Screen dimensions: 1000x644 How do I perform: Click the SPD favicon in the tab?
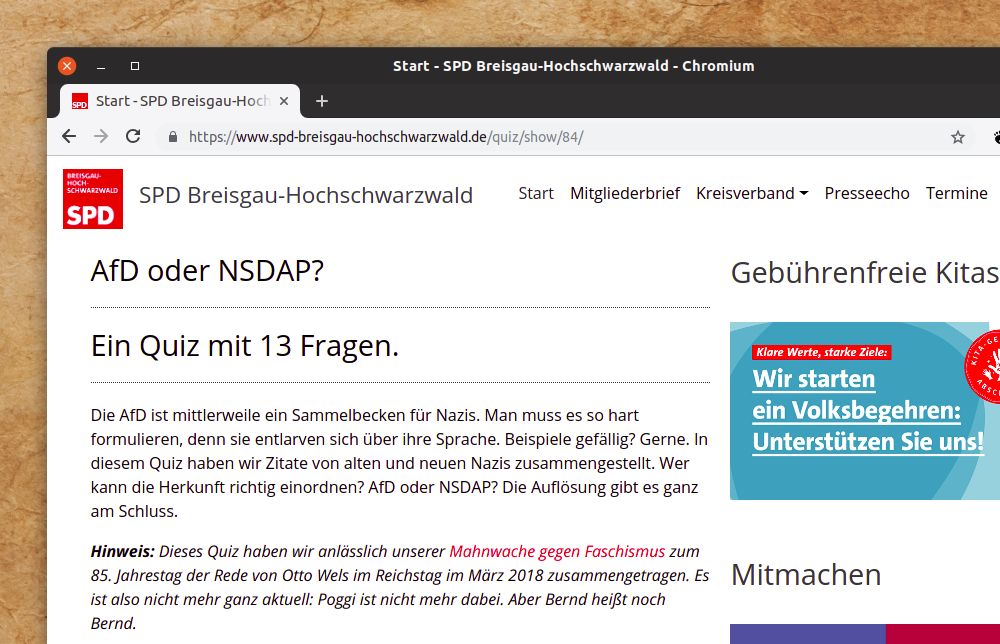pyautogui.click(x=80, y=101)
